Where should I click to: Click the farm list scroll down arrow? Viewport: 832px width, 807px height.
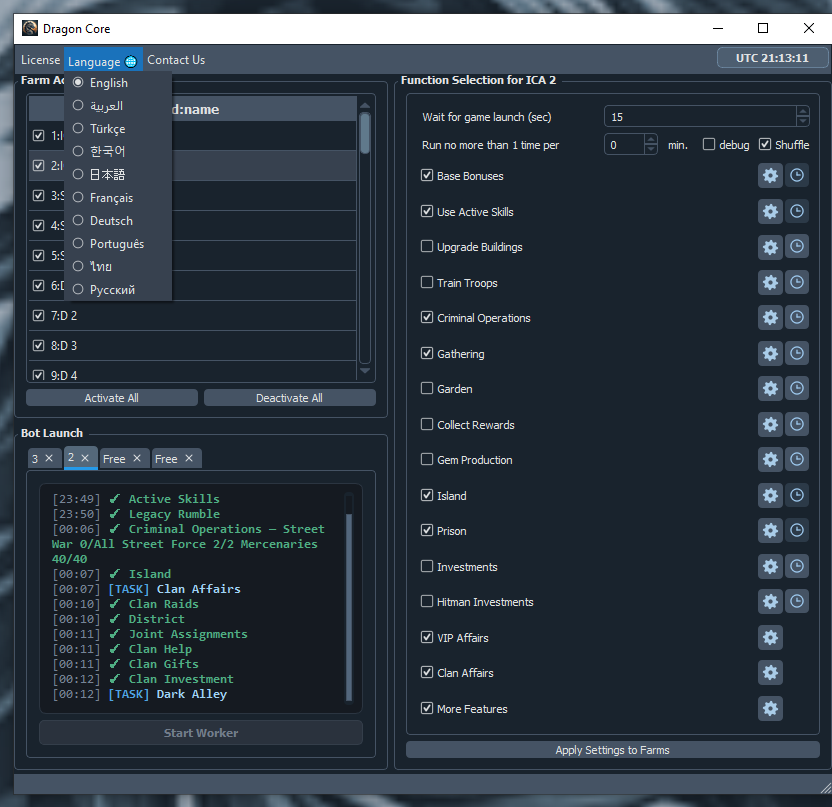[365, 371]
